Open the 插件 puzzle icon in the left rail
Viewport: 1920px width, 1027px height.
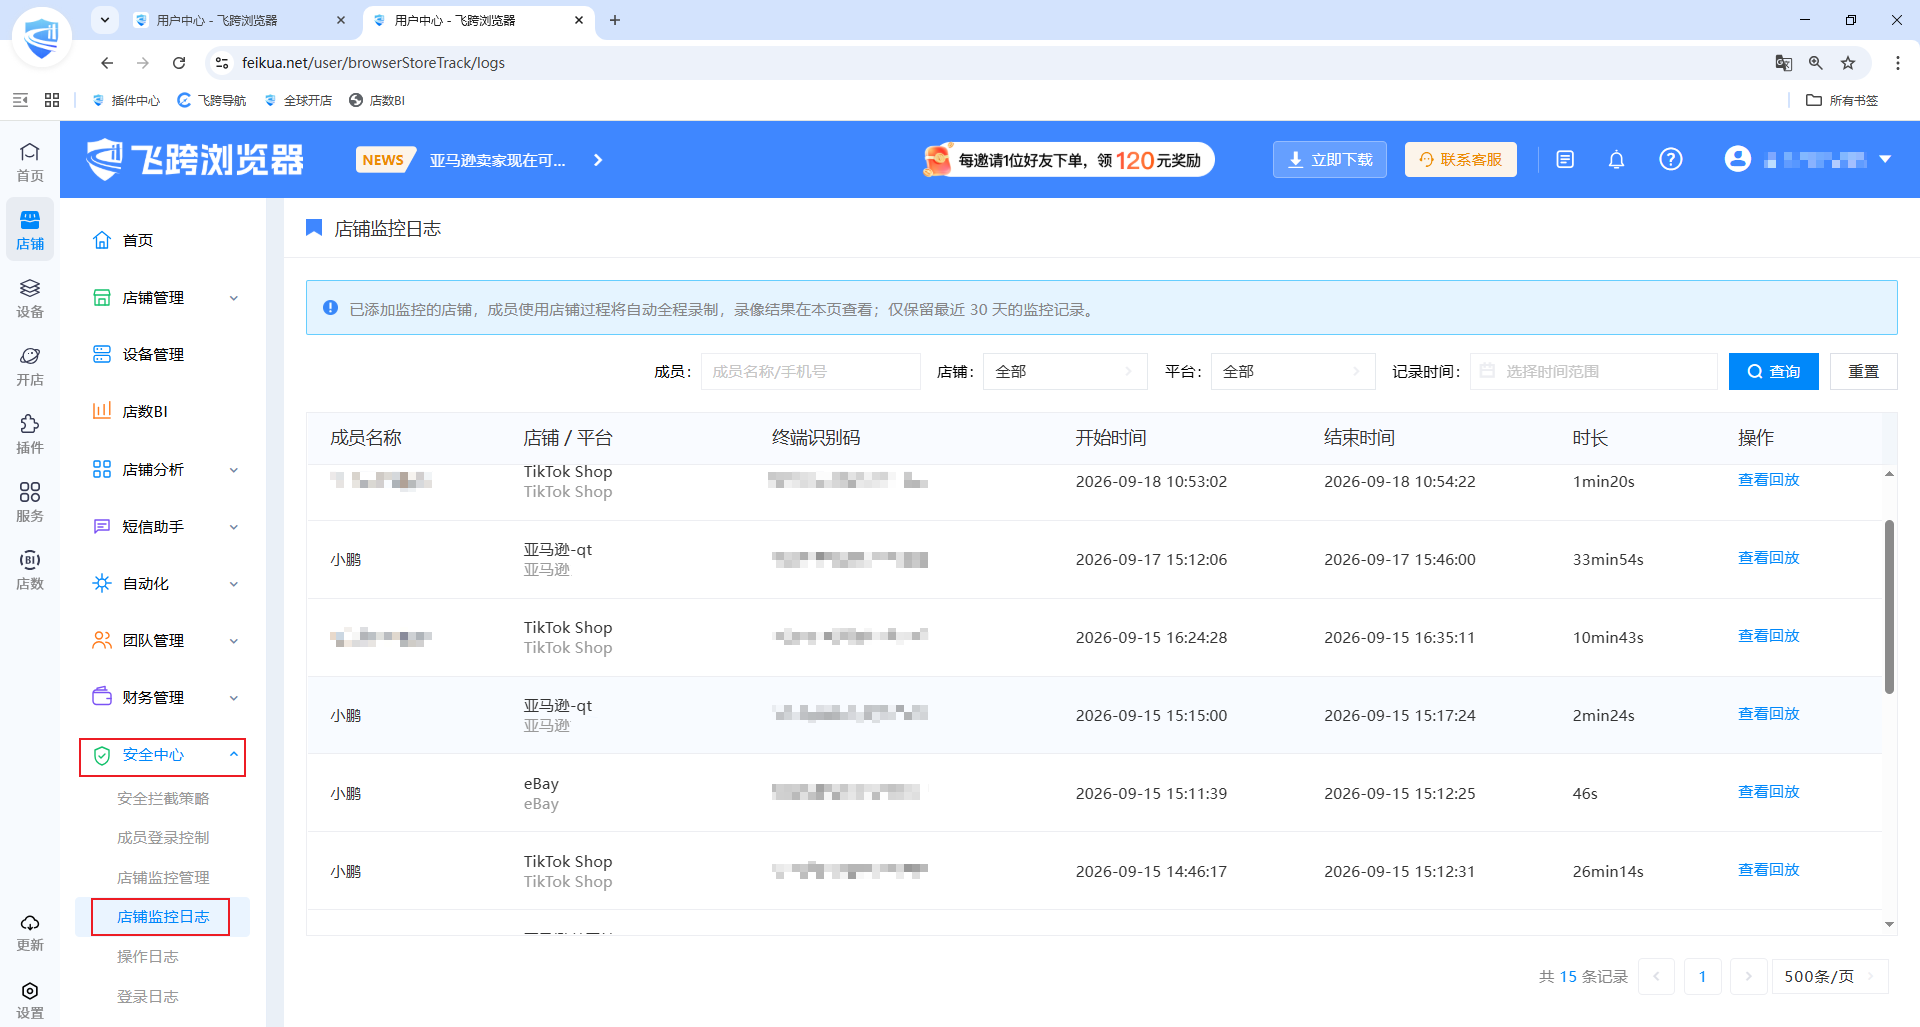30,434
